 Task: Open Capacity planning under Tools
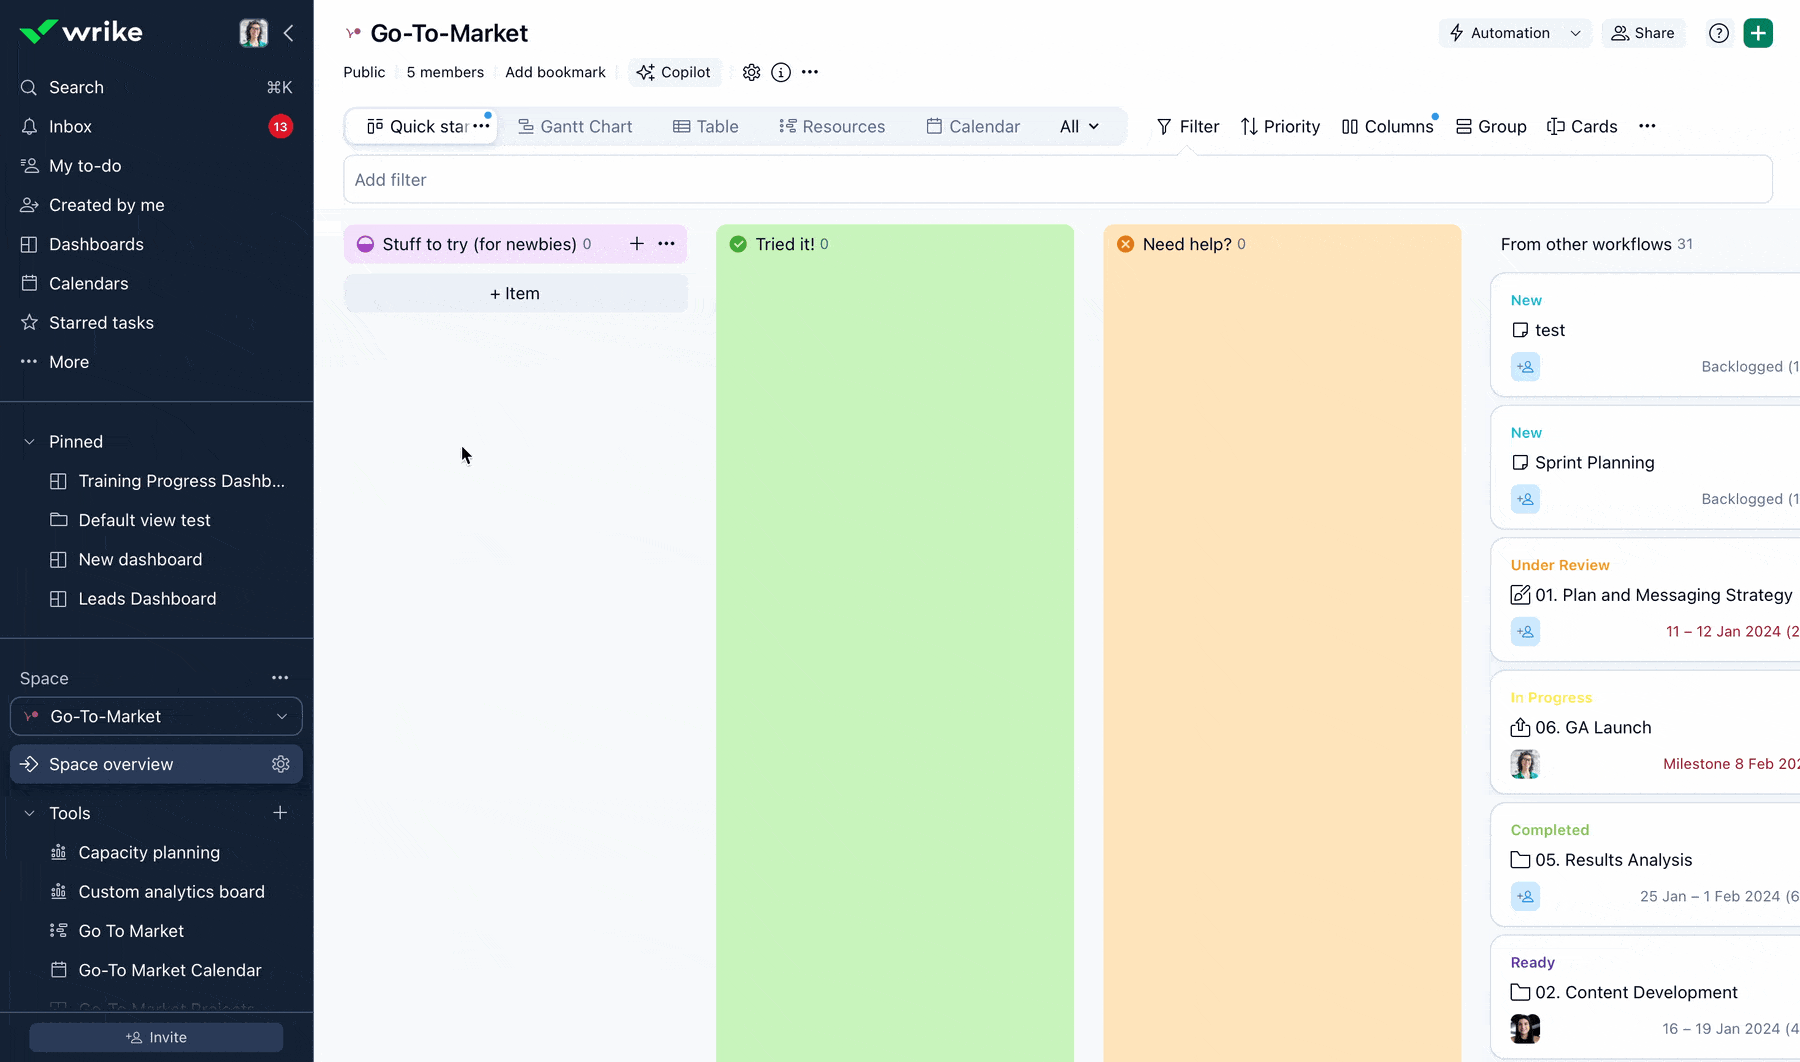(148, 852)
